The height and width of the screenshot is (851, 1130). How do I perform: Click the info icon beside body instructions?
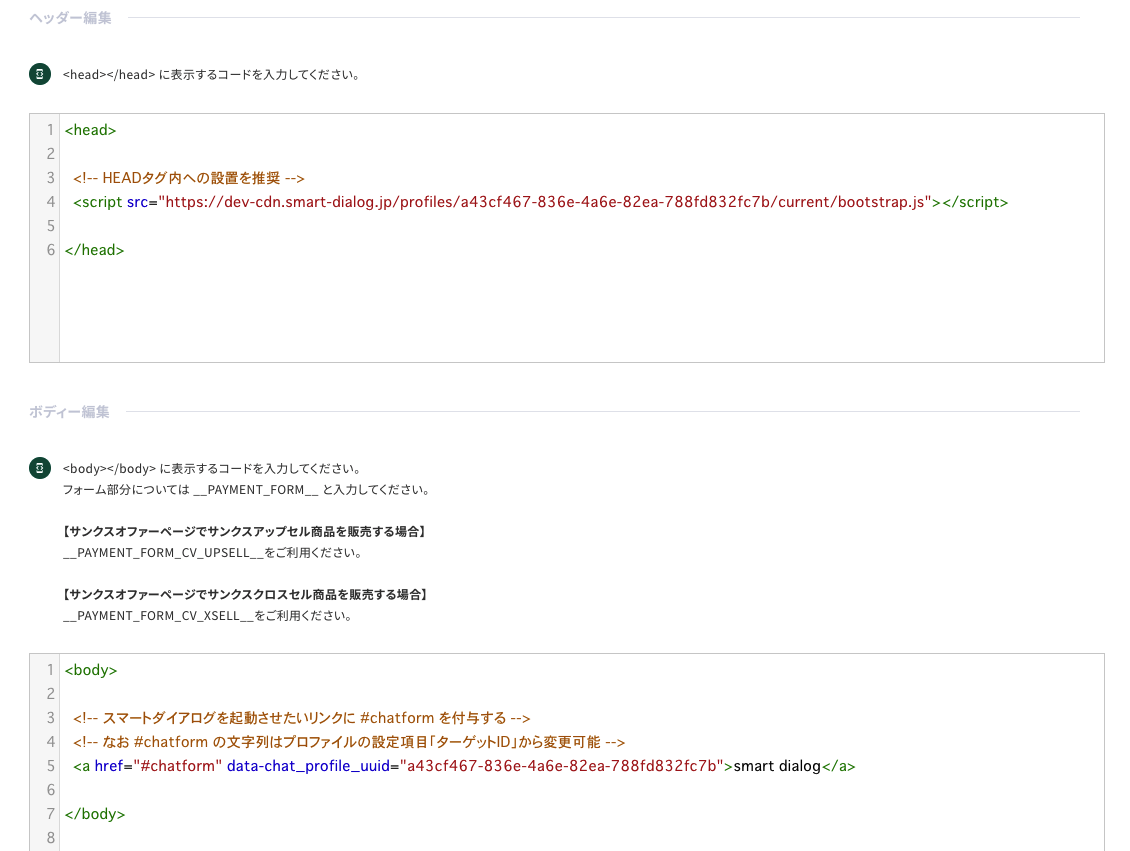click(40, 468)
